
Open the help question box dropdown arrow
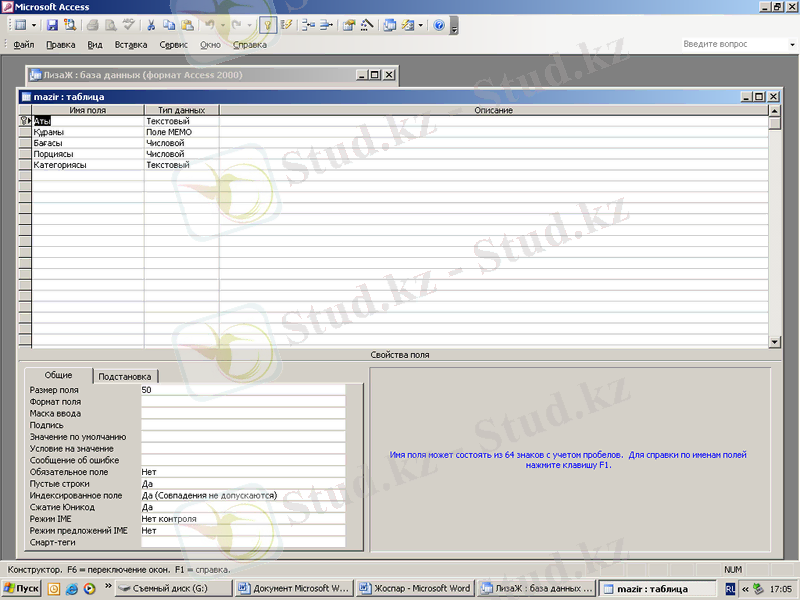coord(792,44)
